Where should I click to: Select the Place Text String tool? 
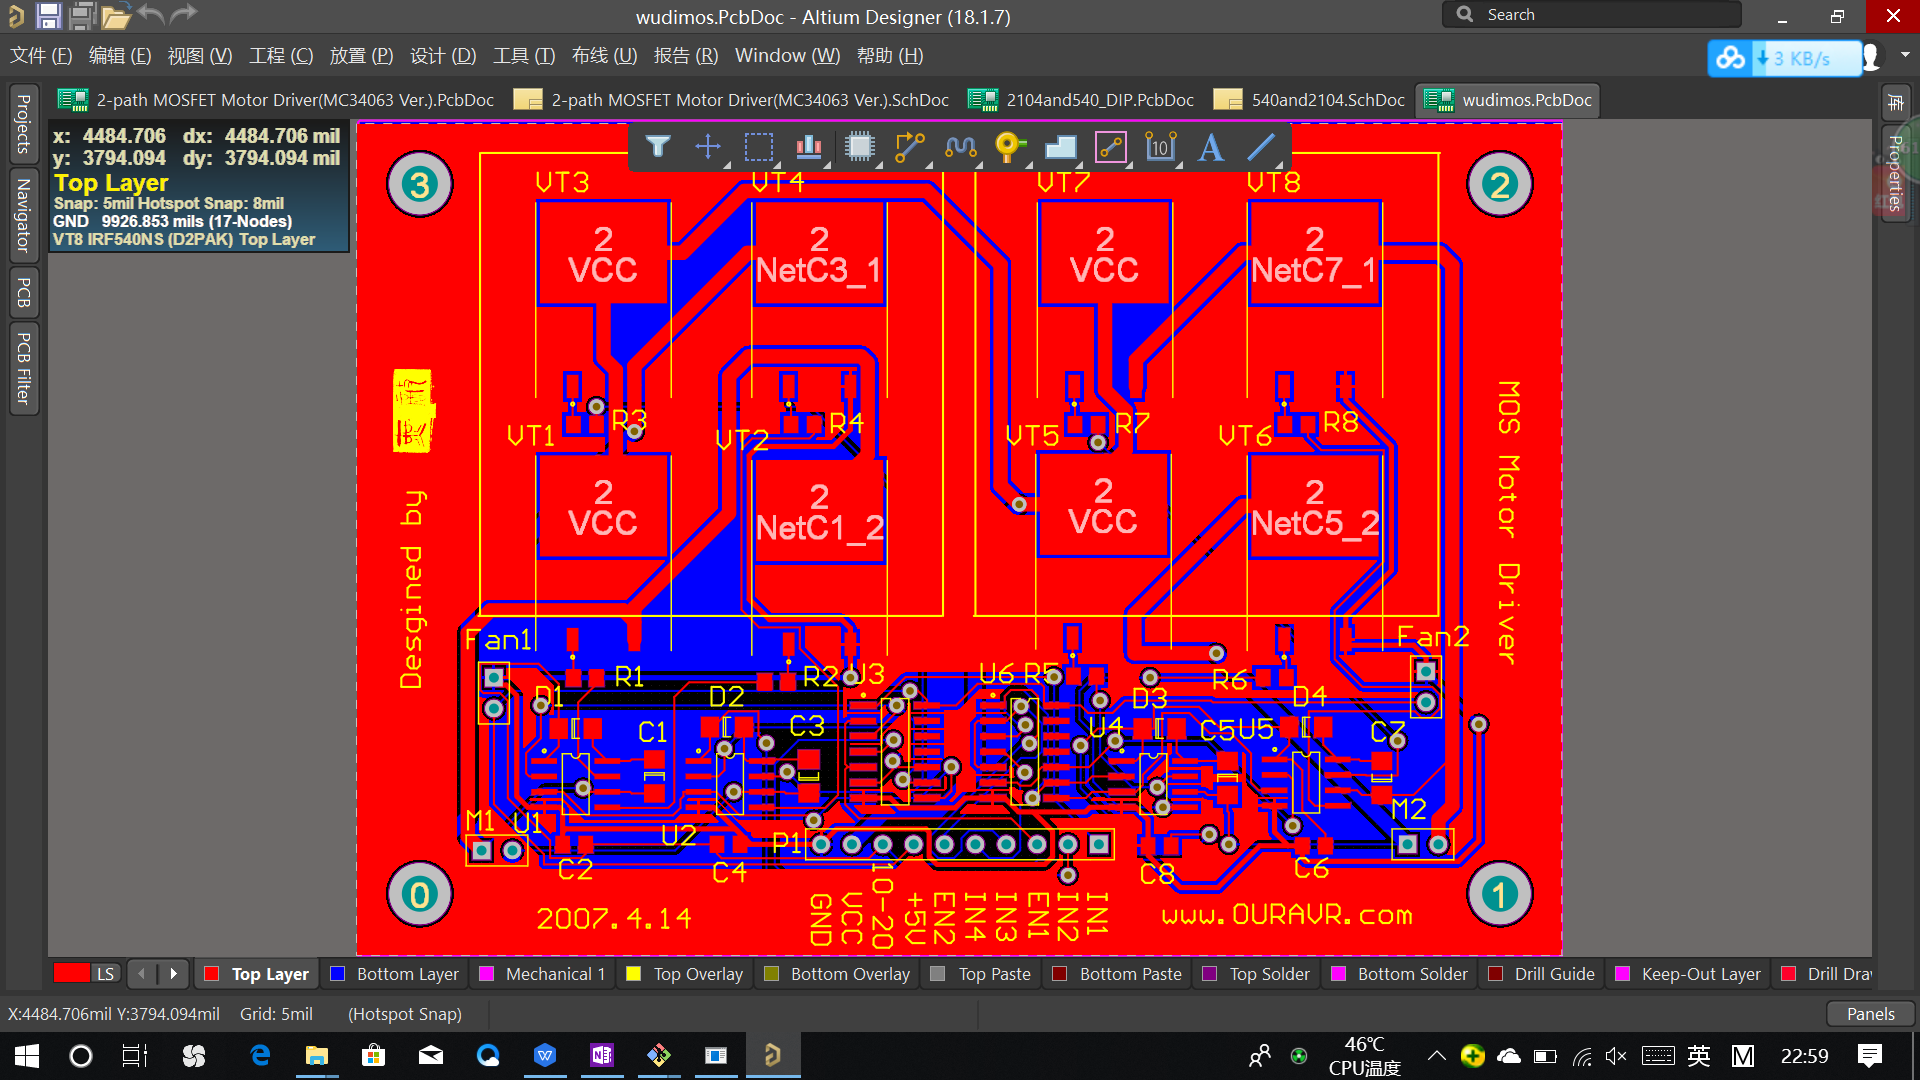(x=1211, y=147)
